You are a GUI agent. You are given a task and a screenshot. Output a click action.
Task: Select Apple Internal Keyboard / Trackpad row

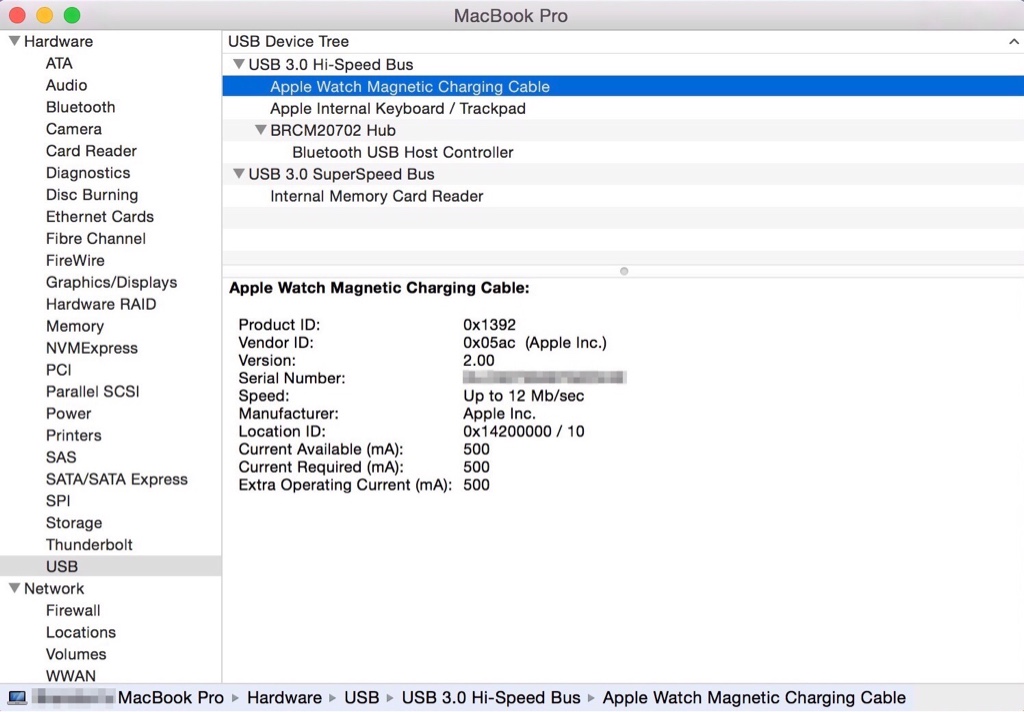pyautogui.click(x=623, y=108)
